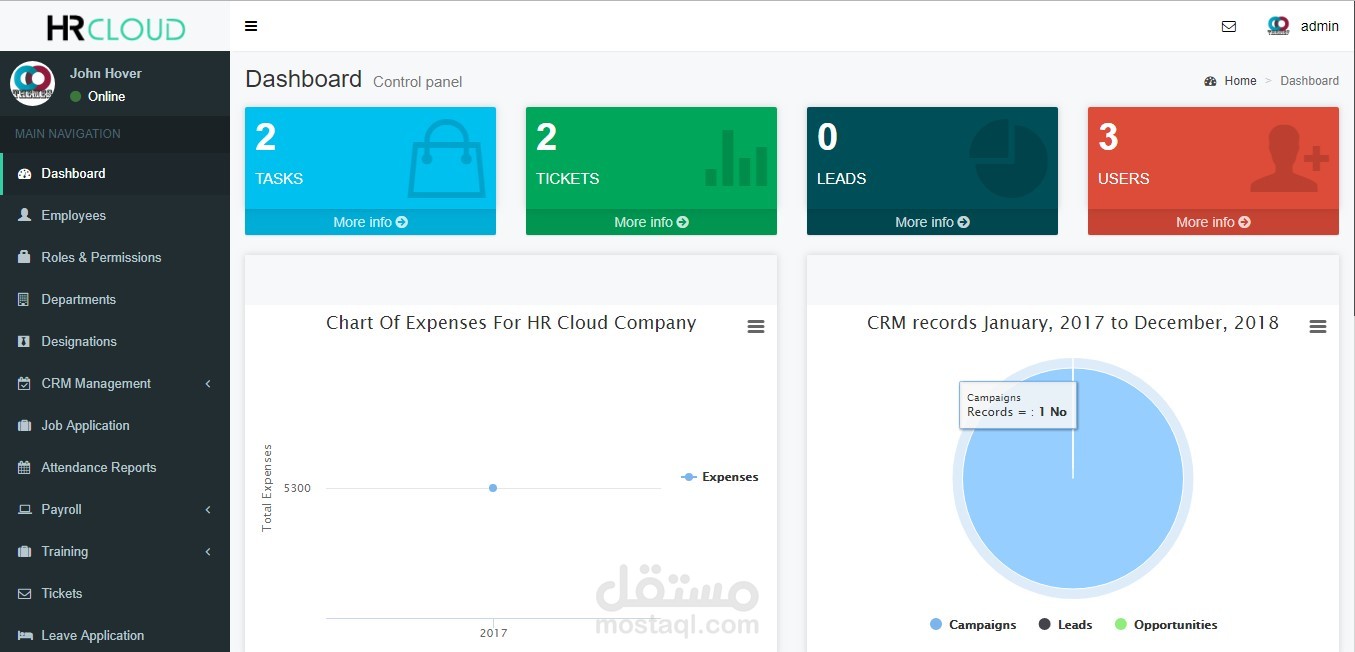Expand the Payroll submenu
1355x652 pixels.
coord(208,509)
